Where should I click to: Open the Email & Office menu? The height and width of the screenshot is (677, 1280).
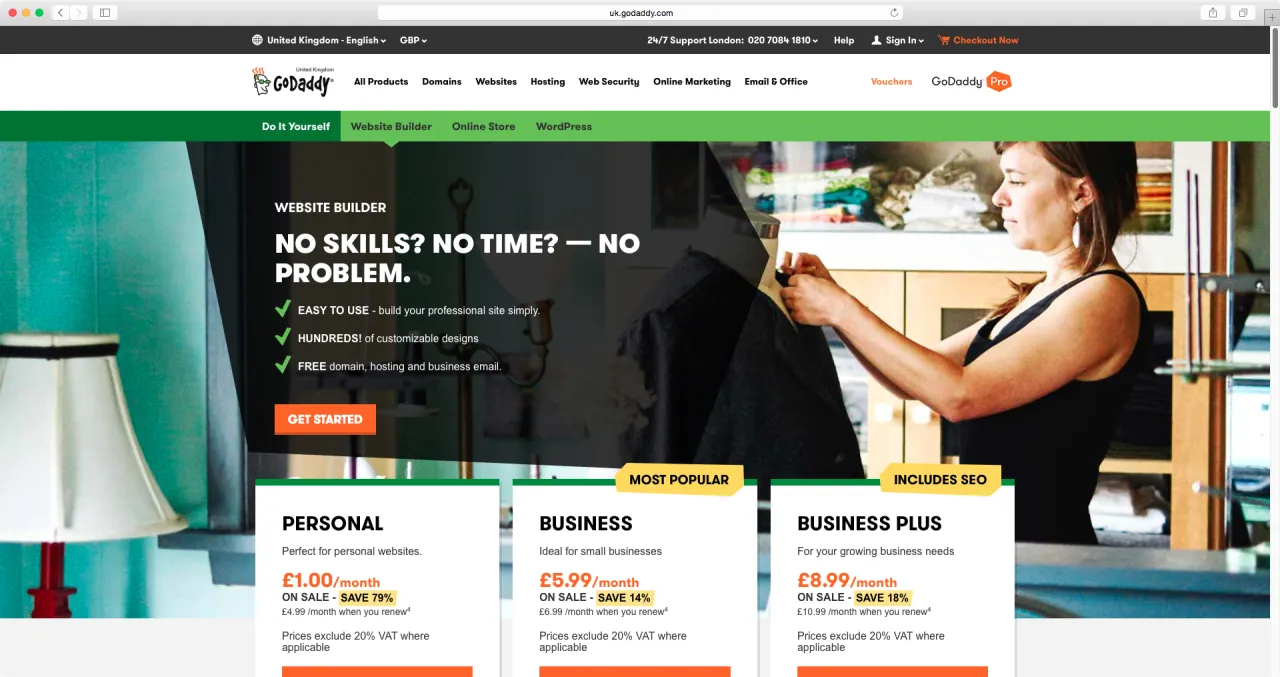point(776,82)
